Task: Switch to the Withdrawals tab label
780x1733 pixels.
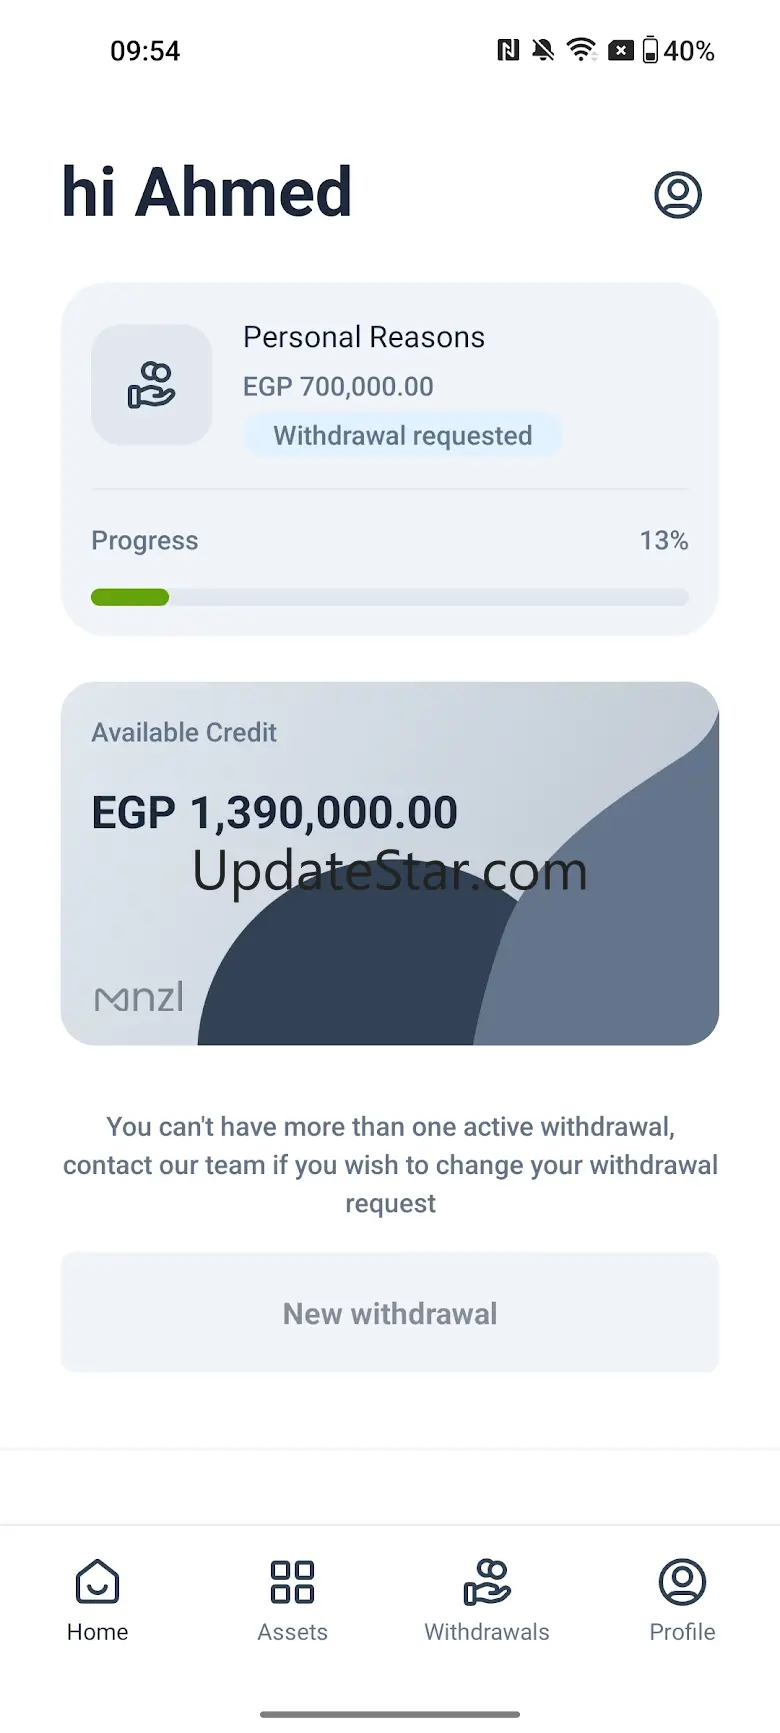Action: click(487, 1632)
